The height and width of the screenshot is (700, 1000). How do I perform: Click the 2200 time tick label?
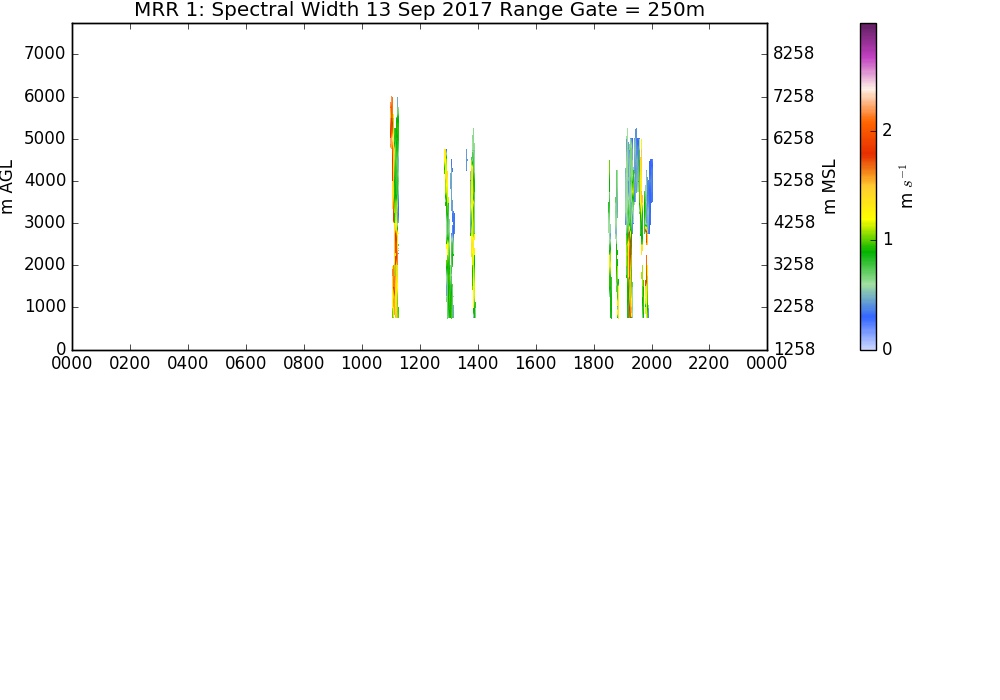pyautogui.click(x=709, y=363)
